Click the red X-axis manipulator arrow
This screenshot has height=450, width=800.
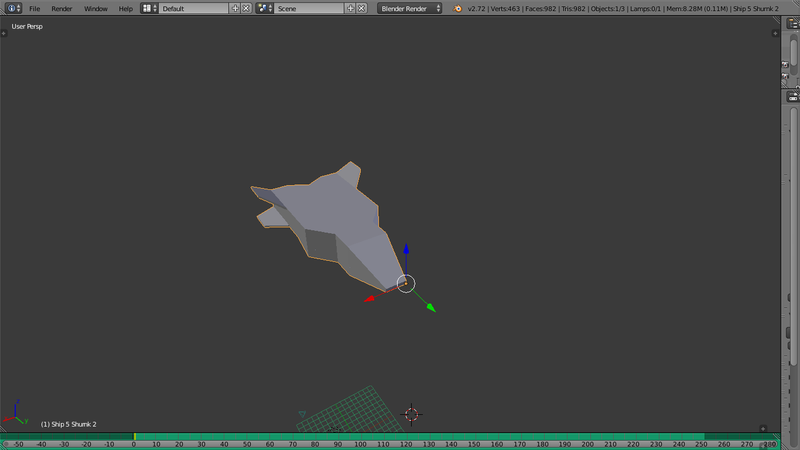pos(369,299)
